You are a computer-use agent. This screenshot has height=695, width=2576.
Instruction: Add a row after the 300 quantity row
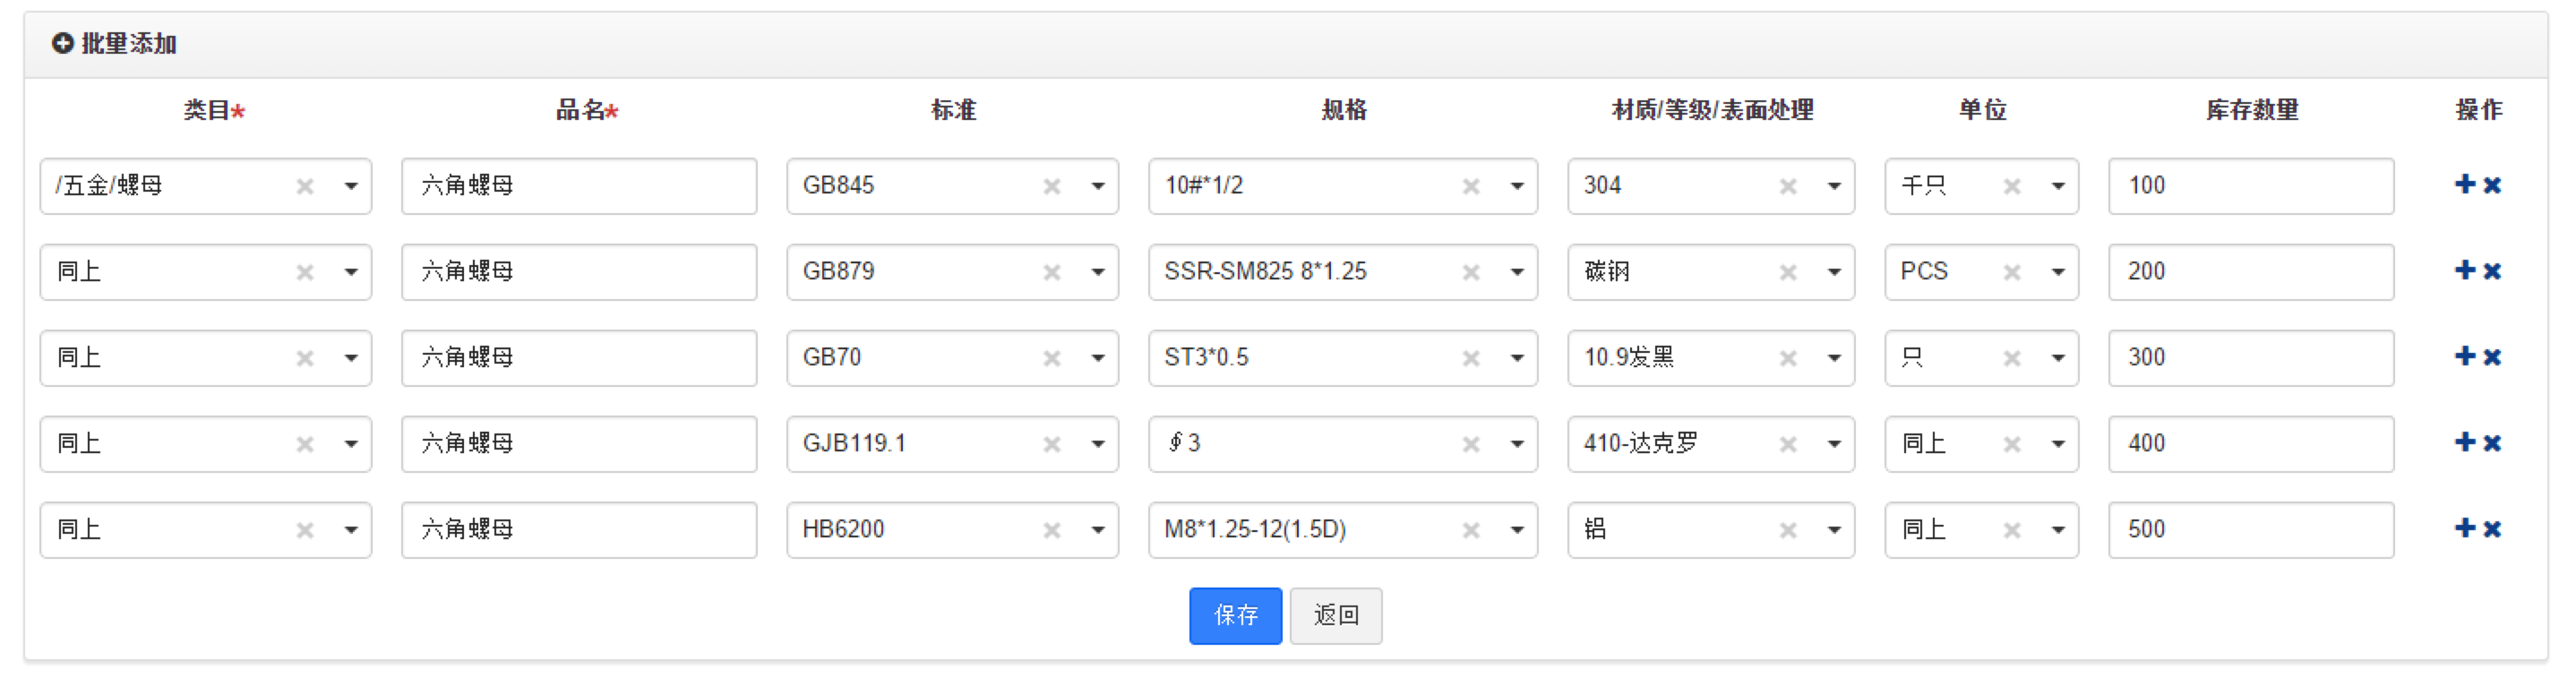(x=2465, y=356)
